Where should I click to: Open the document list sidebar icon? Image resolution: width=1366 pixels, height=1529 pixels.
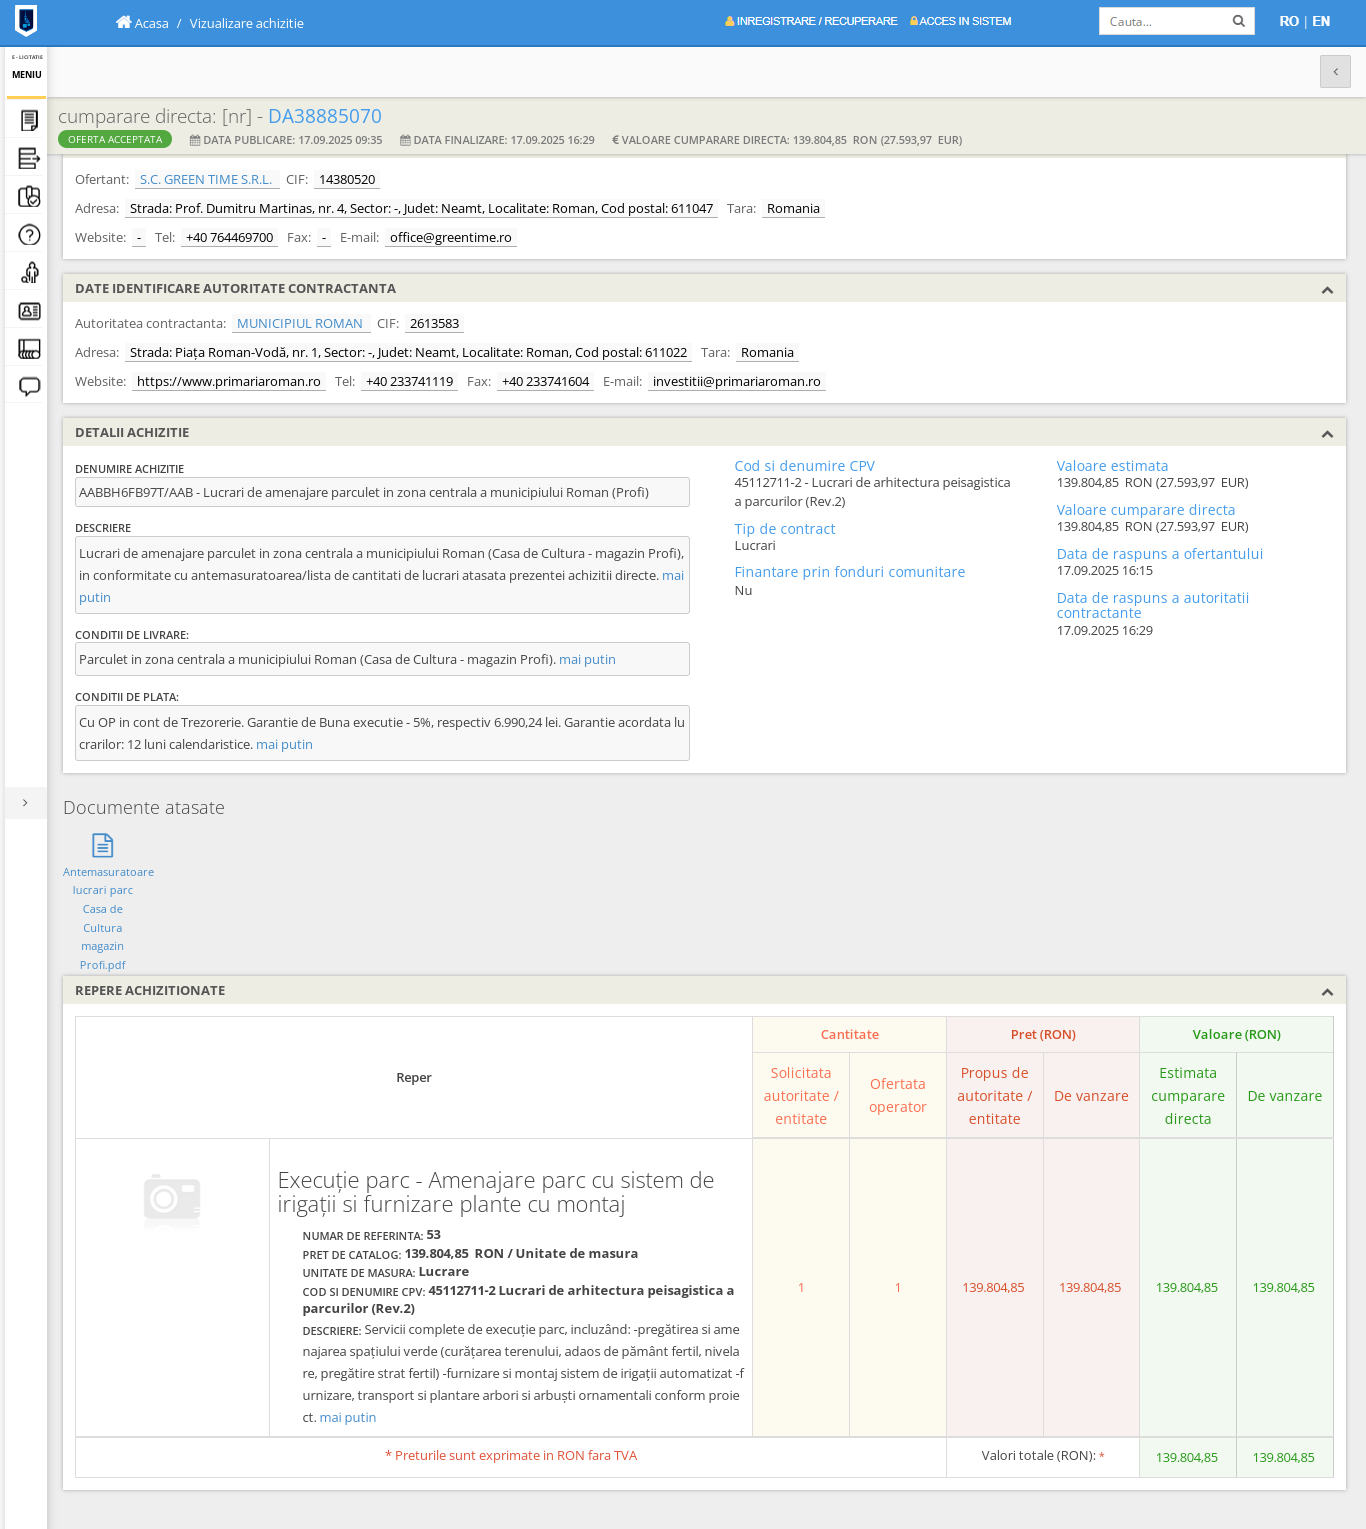click(x=30, y=120)
